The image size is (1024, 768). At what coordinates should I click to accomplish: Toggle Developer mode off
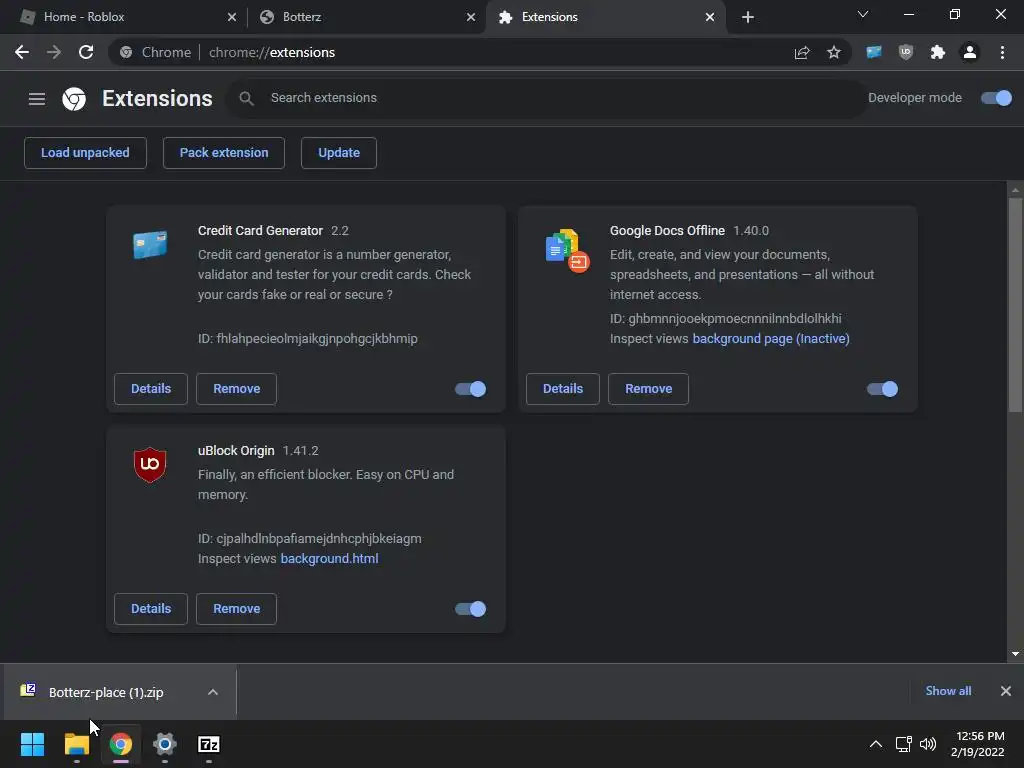tap(997, 98)
